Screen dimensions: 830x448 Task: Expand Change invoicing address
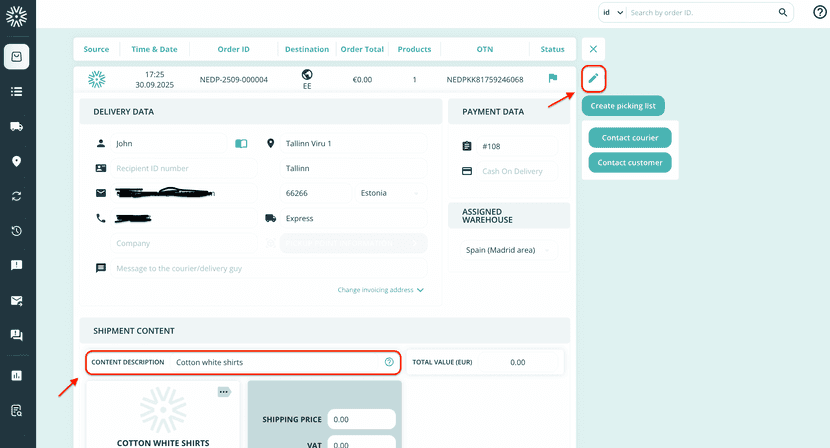coord(380,290)
